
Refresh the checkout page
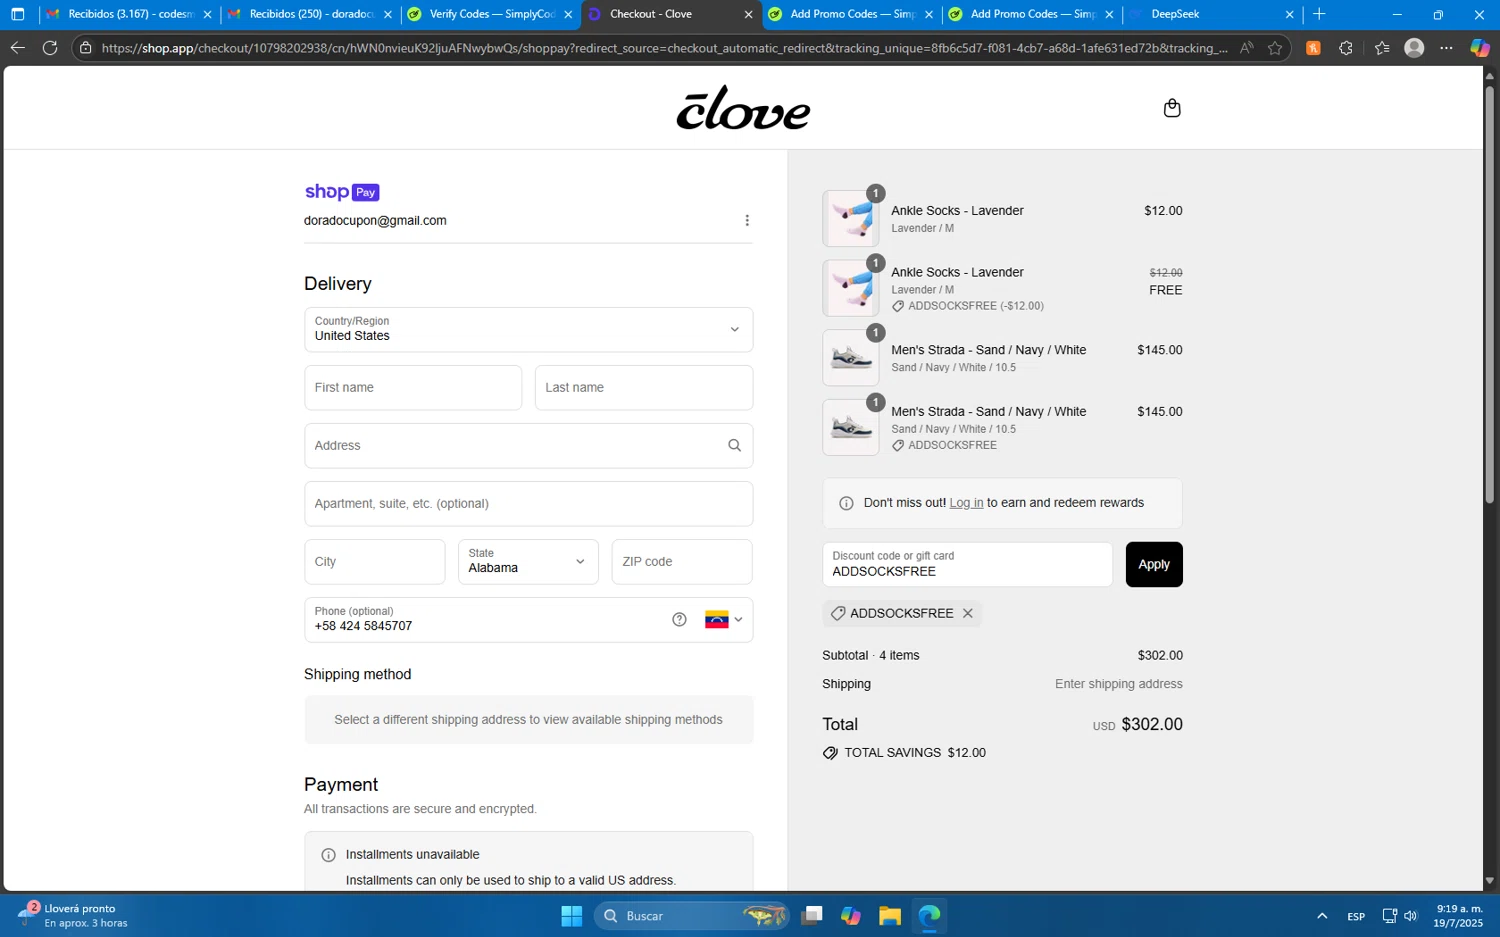click(50, 48)
